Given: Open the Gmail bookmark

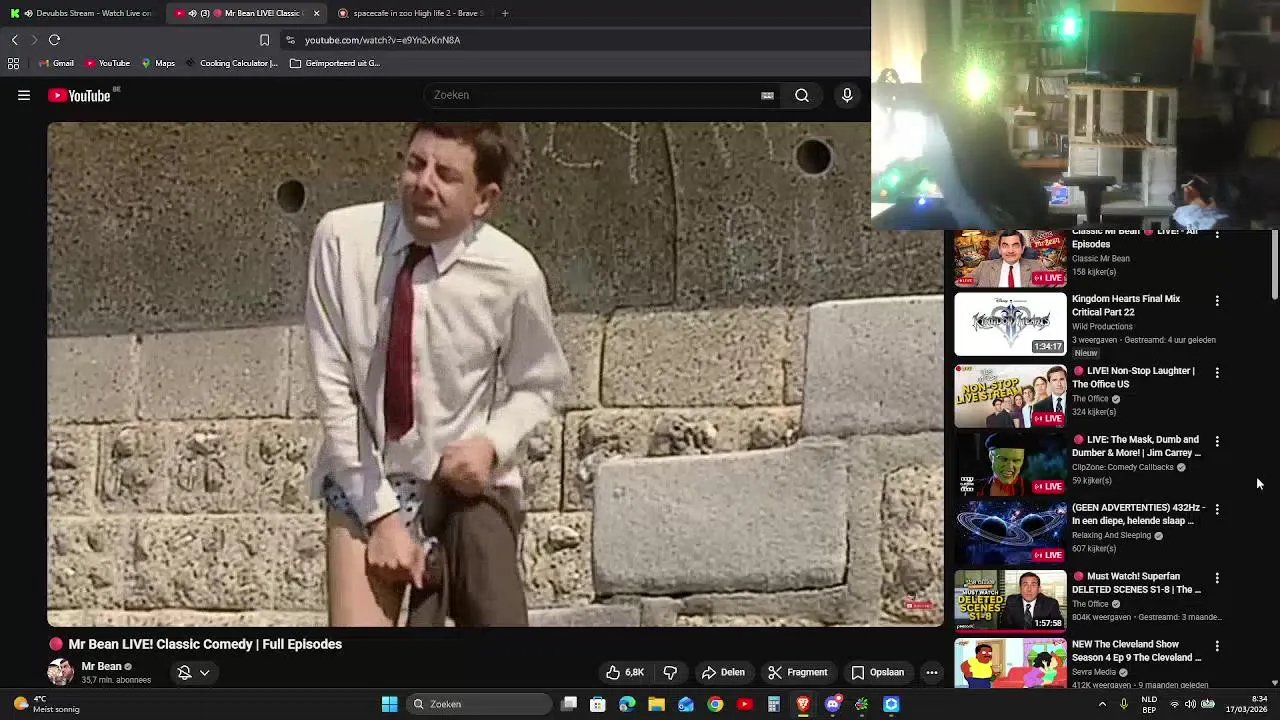Looking at the screenshot, I should tap(56, 63).
